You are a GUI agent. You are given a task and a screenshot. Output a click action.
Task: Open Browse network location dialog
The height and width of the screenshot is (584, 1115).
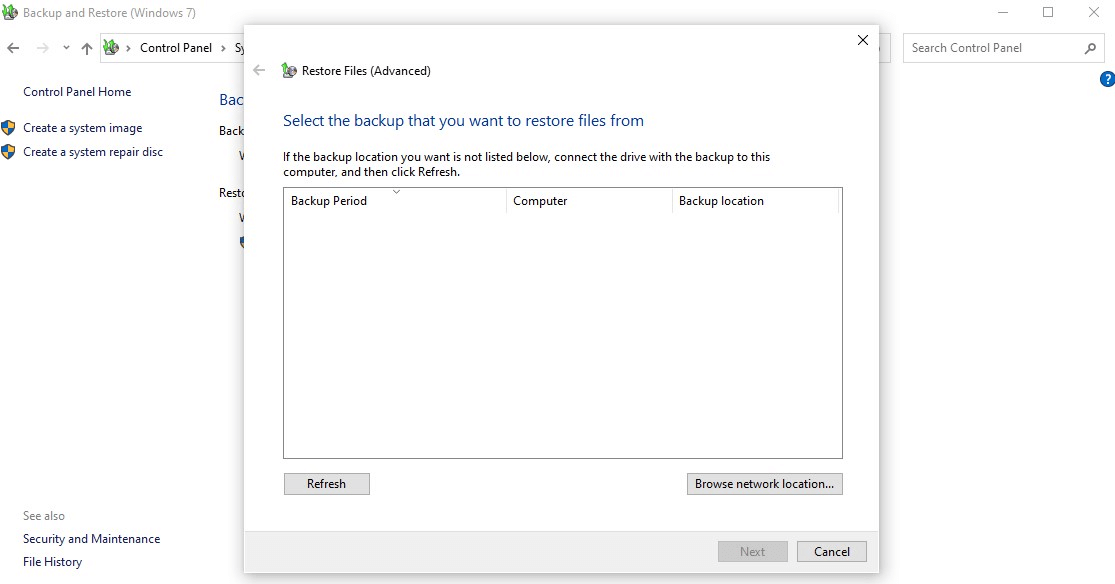[764, 484]
